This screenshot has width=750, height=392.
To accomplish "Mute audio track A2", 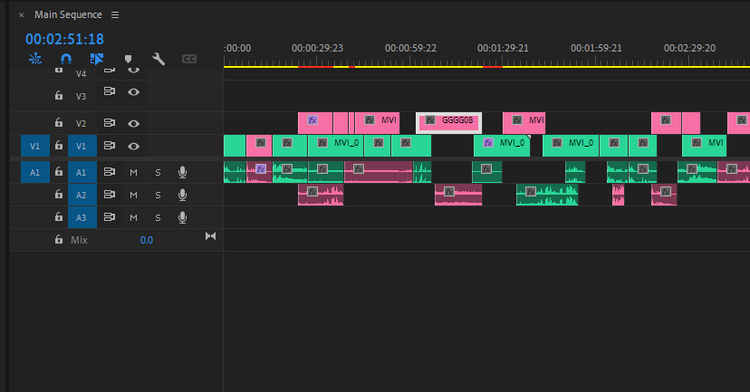I will click(133, 195).
